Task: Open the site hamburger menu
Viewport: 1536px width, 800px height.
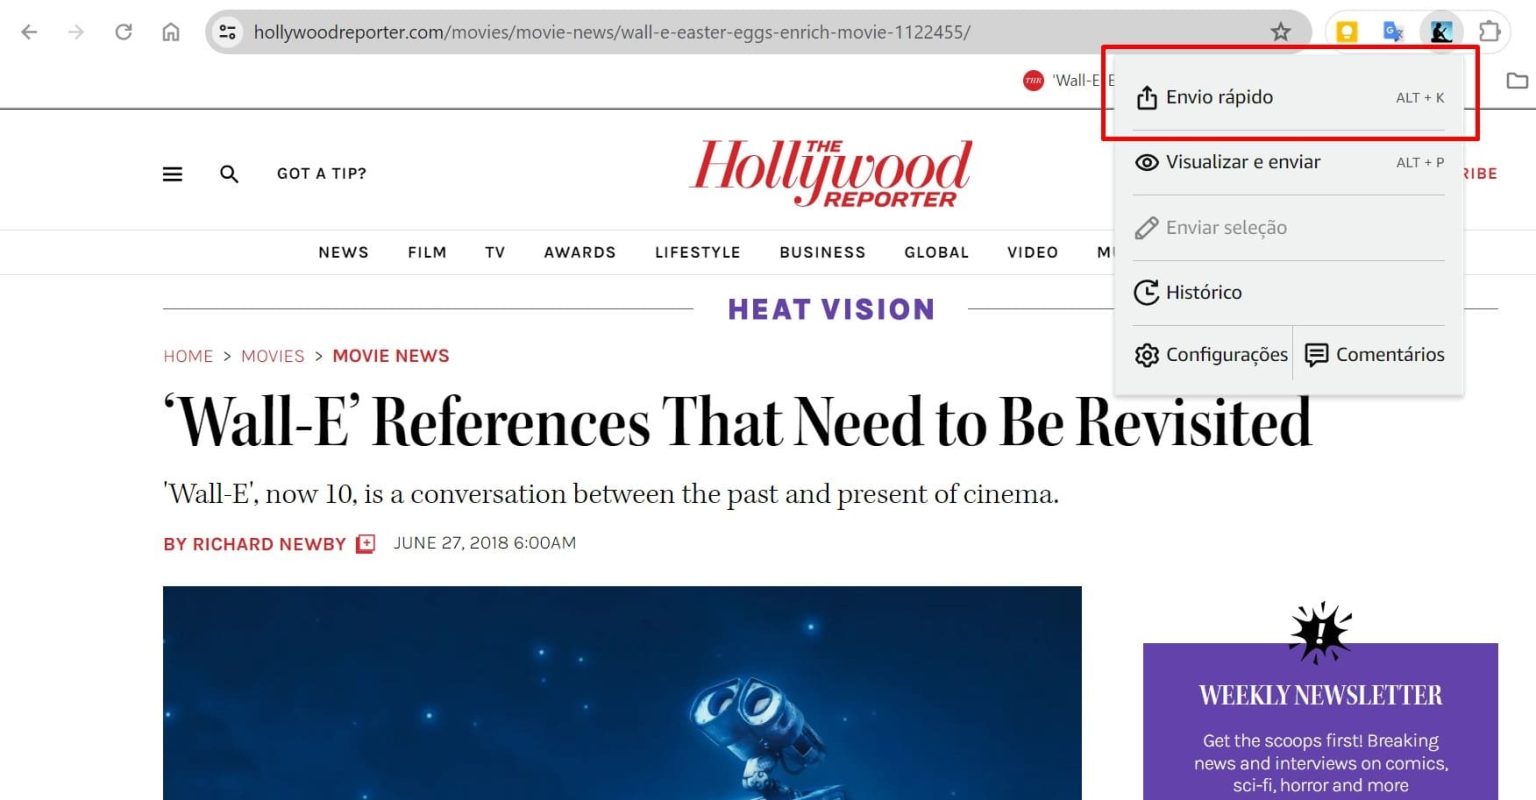Action: [173, 174]
